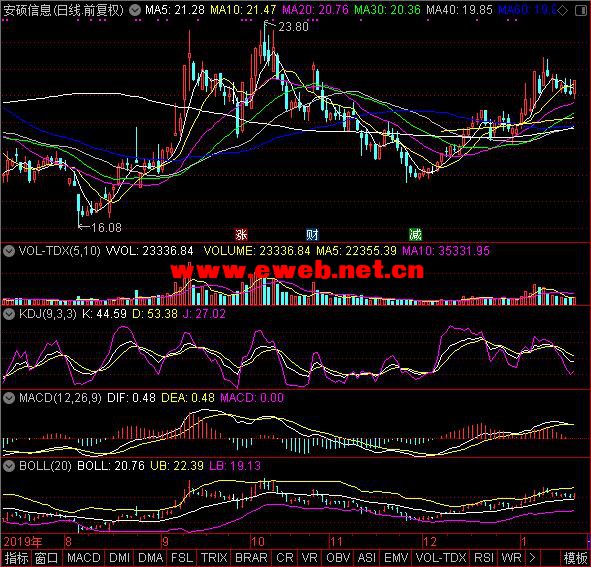The width and height of the screenshot is (591, 567).
Task: Click the month 10 marker on the time axis
Action: pos(258,542)
